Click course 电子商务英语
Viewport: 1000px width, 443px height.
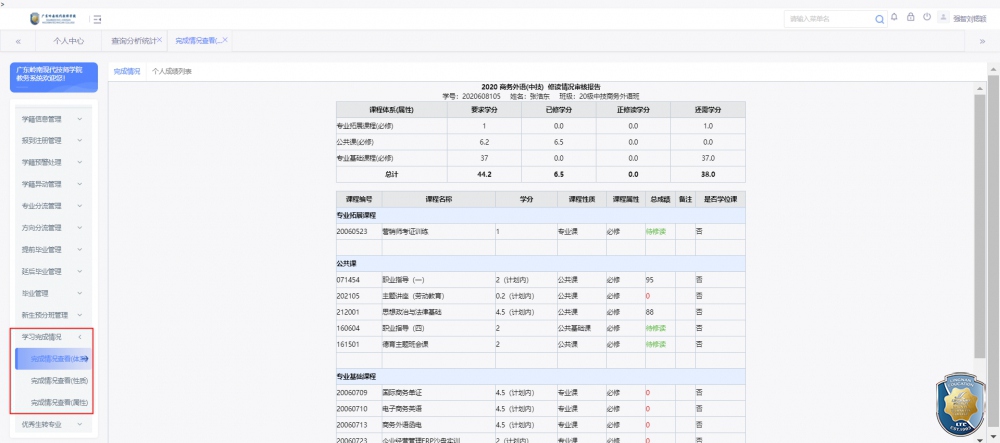coord(402,408)
